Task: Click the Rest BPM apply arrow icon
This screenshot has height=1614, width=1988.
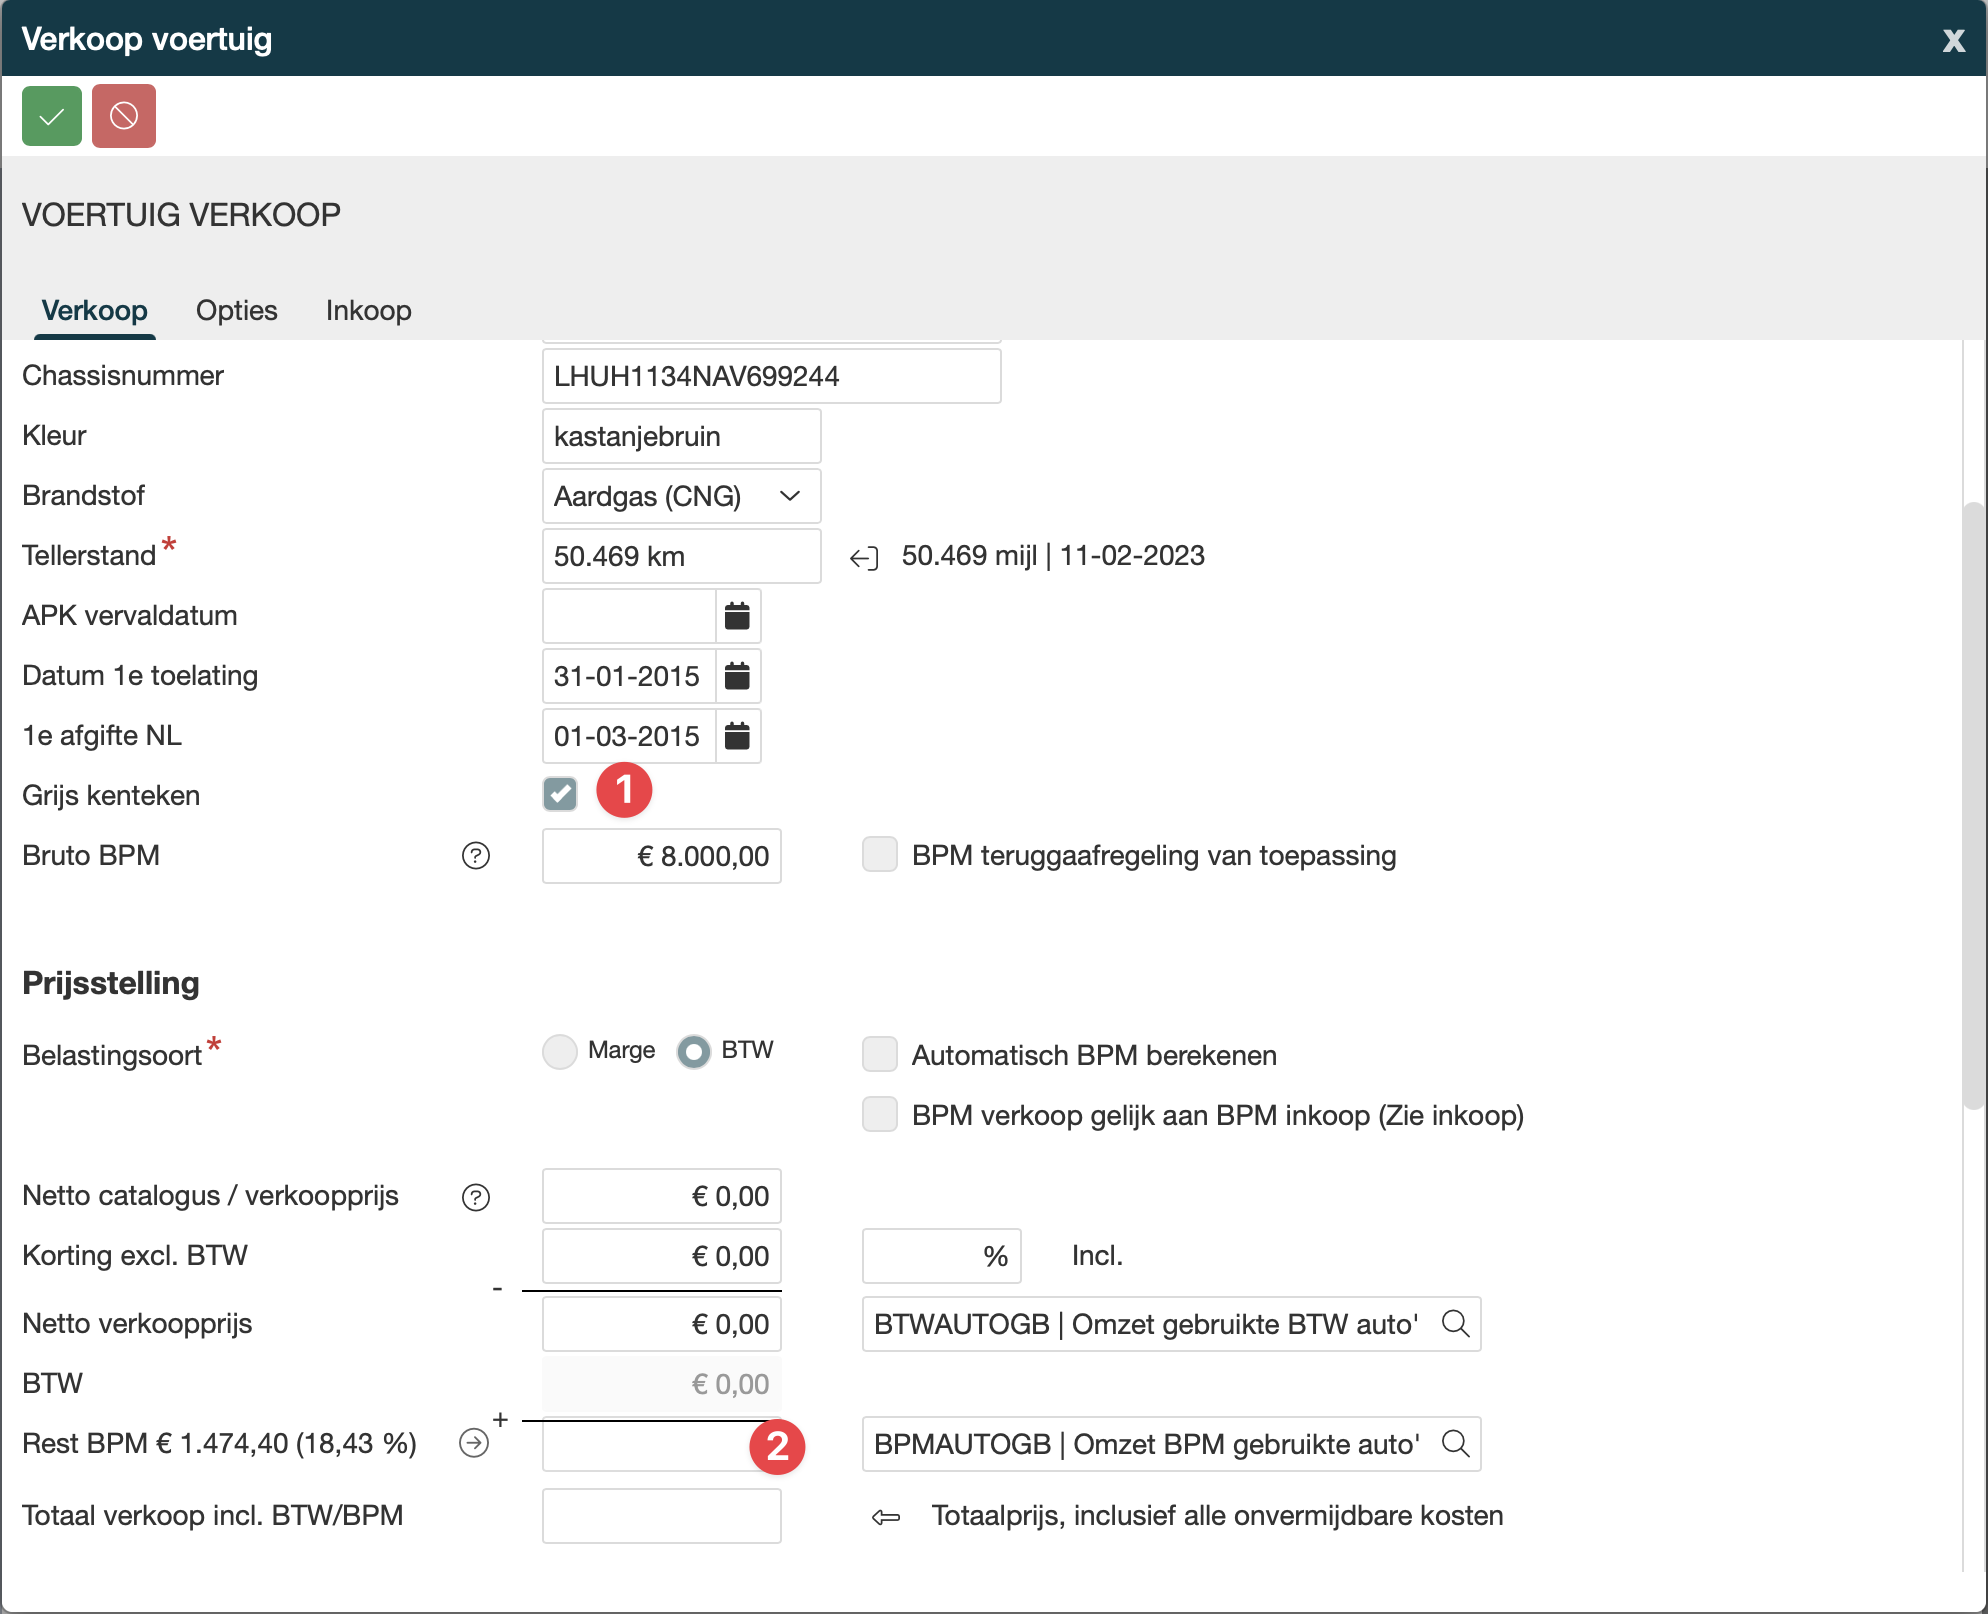Action: (x=474, y=1443)
